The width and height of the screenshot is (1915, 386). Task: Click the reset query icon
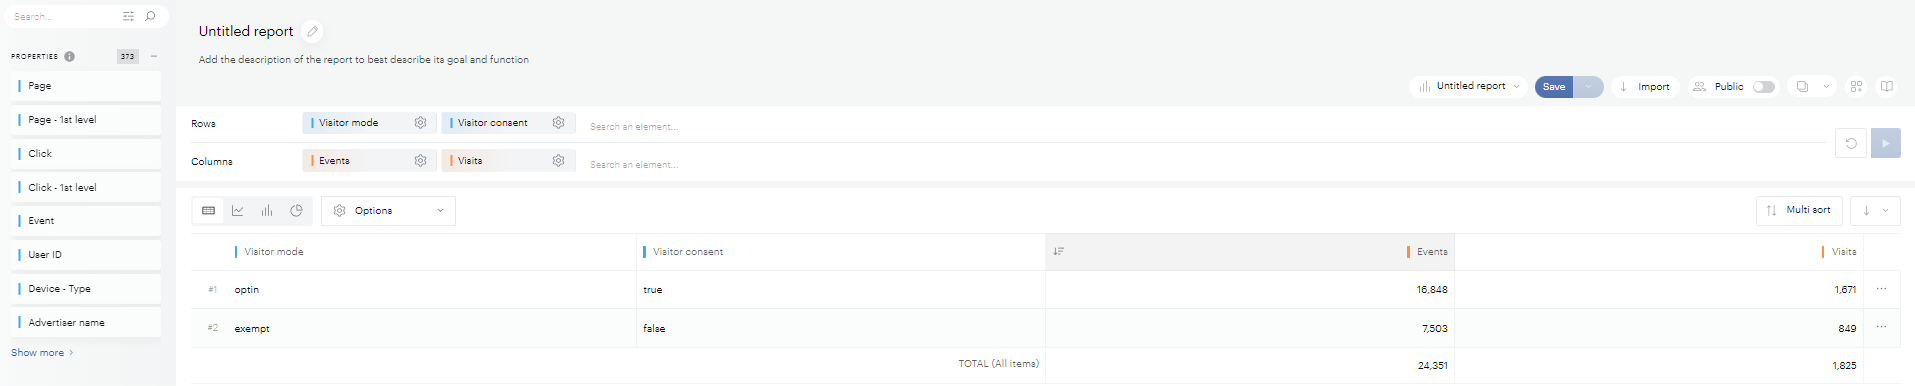1851,143
